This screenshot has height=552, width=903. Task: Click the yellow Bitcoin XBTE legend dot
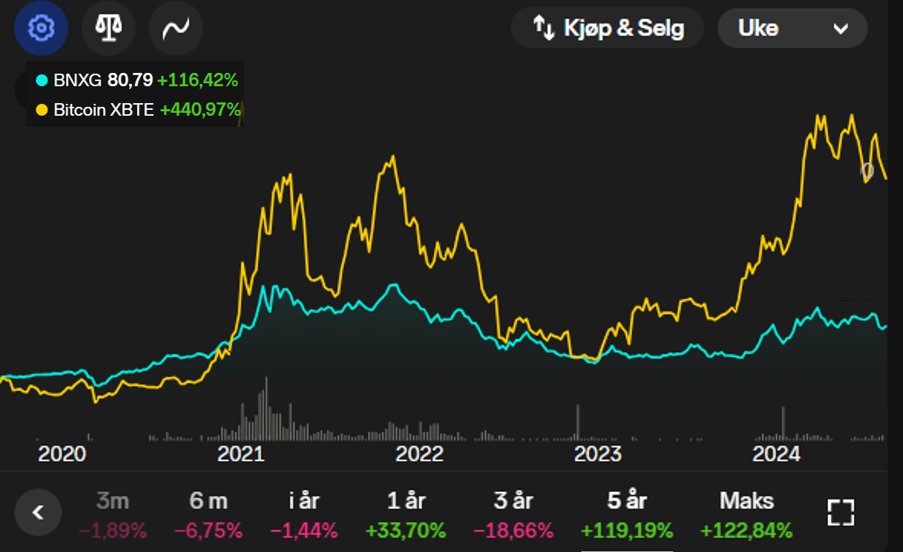[41, 109]
